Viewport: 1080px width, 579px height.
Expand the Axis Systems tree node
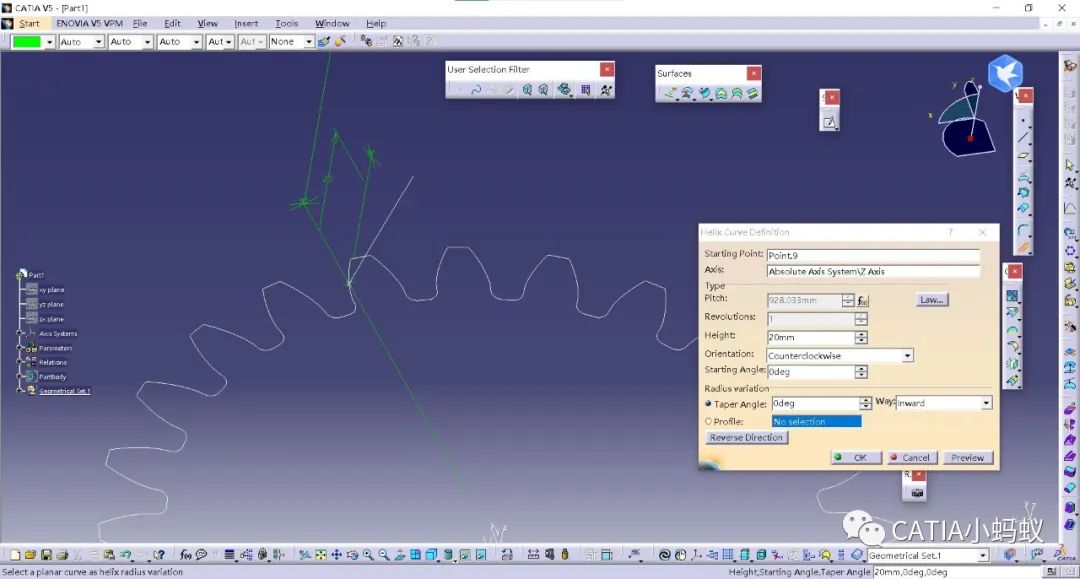click(x=20, y=333)
